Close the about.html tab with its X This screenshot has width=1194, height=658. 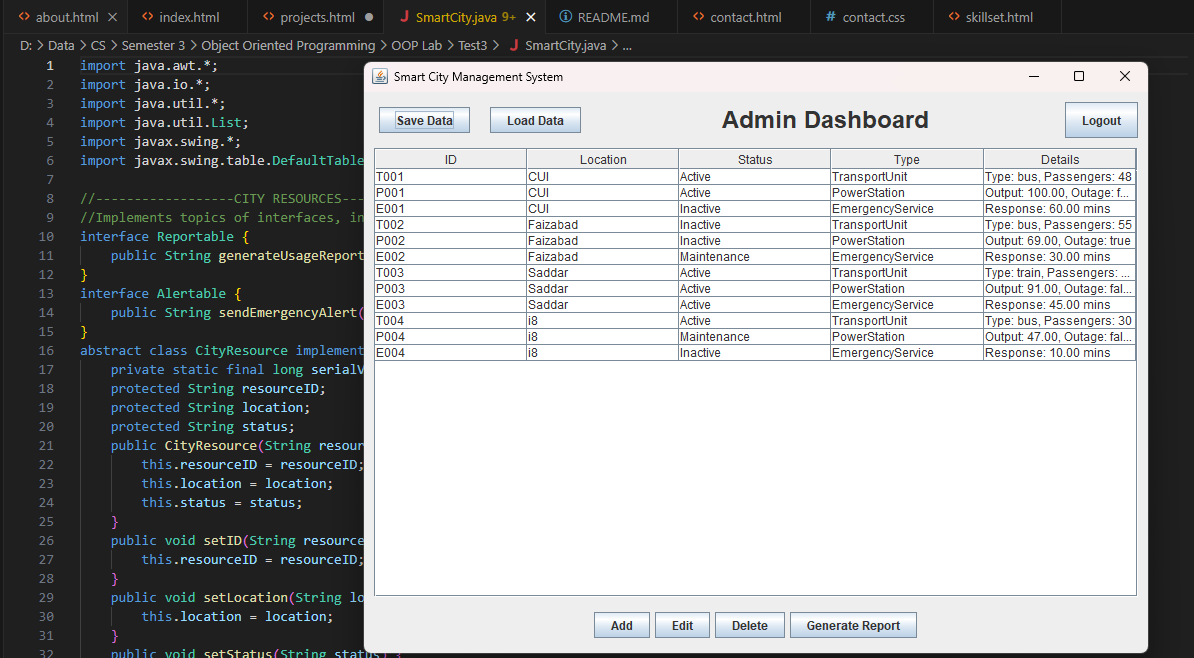[113, 17]
